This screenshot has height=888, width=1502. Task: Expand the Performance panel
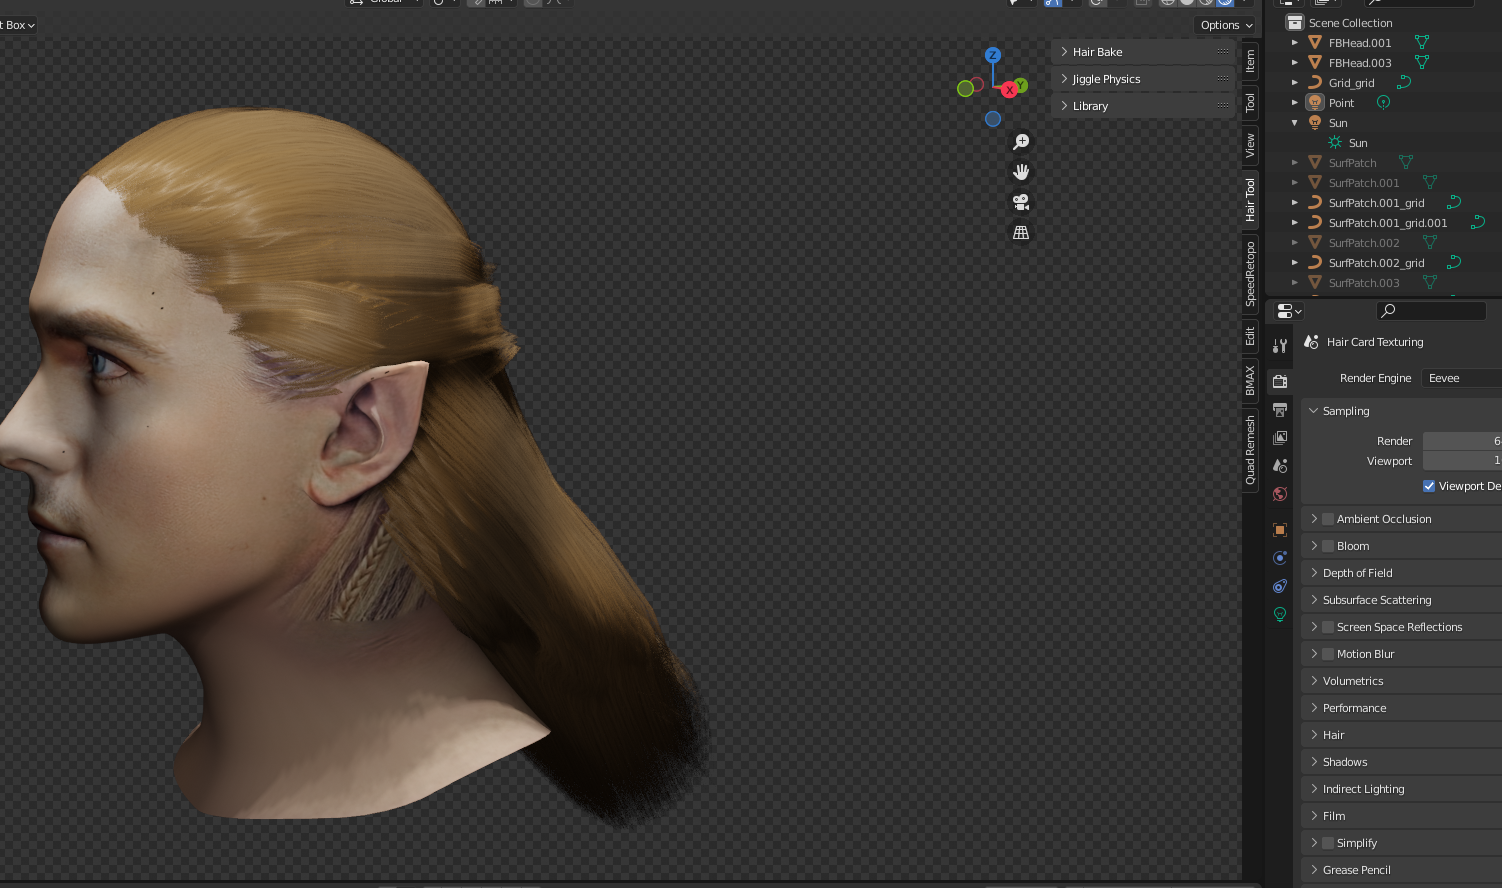[1401, 708]
